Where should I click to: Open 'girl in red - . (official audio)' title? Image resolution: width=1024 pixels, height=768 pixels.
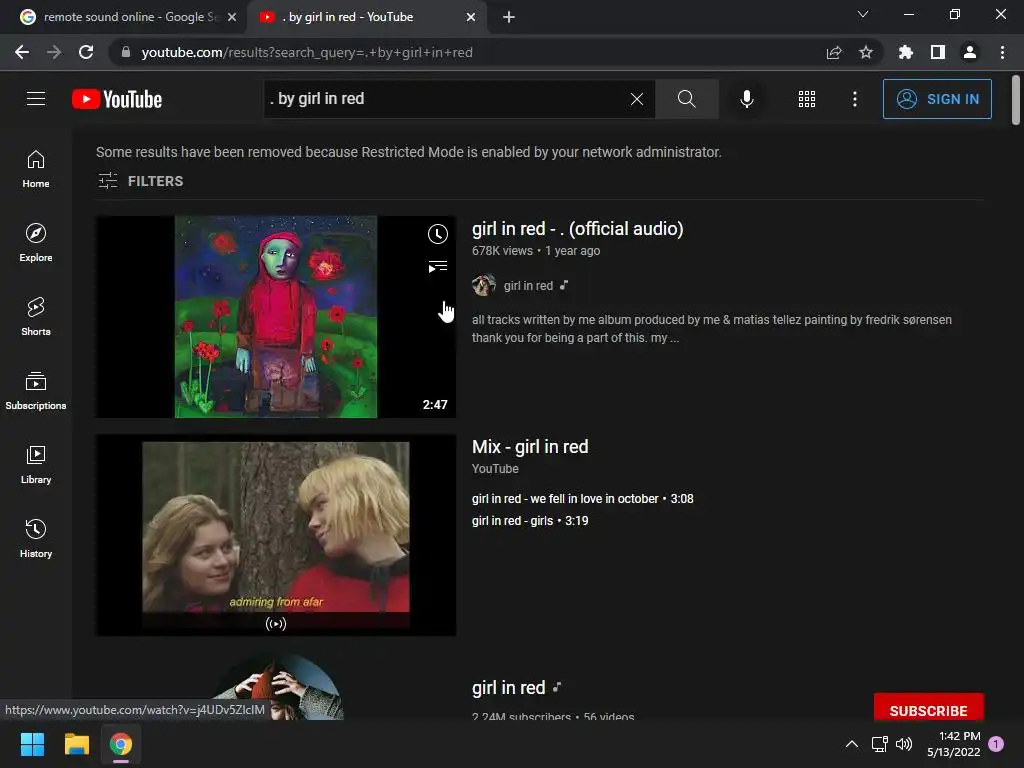coord(577,229)
